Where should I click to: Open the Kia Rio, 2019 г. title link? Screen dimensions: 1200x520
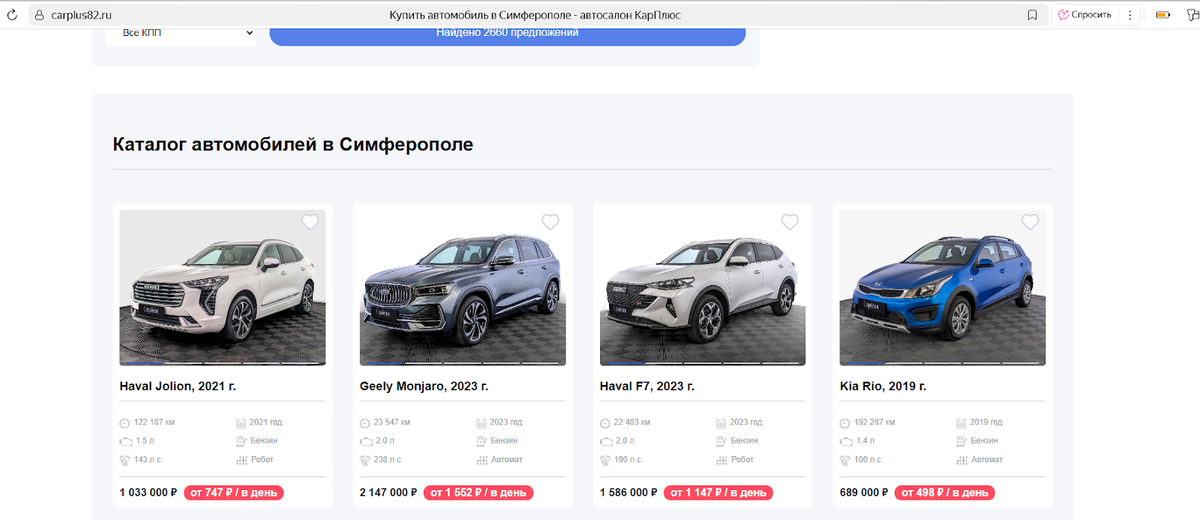tap(883, 386)
